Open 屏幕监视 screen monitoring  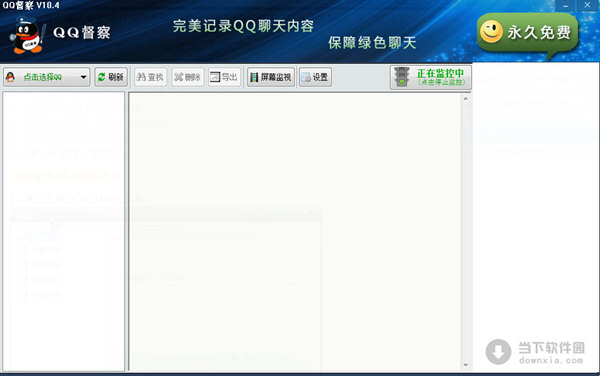[271, 77]
